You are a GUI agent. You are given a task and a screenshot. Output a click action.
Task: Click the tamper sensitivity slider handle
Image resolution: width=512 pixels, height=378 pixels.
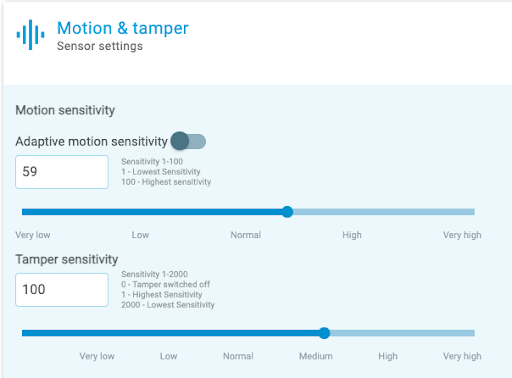pyautogui.click(x=324, y=333)
